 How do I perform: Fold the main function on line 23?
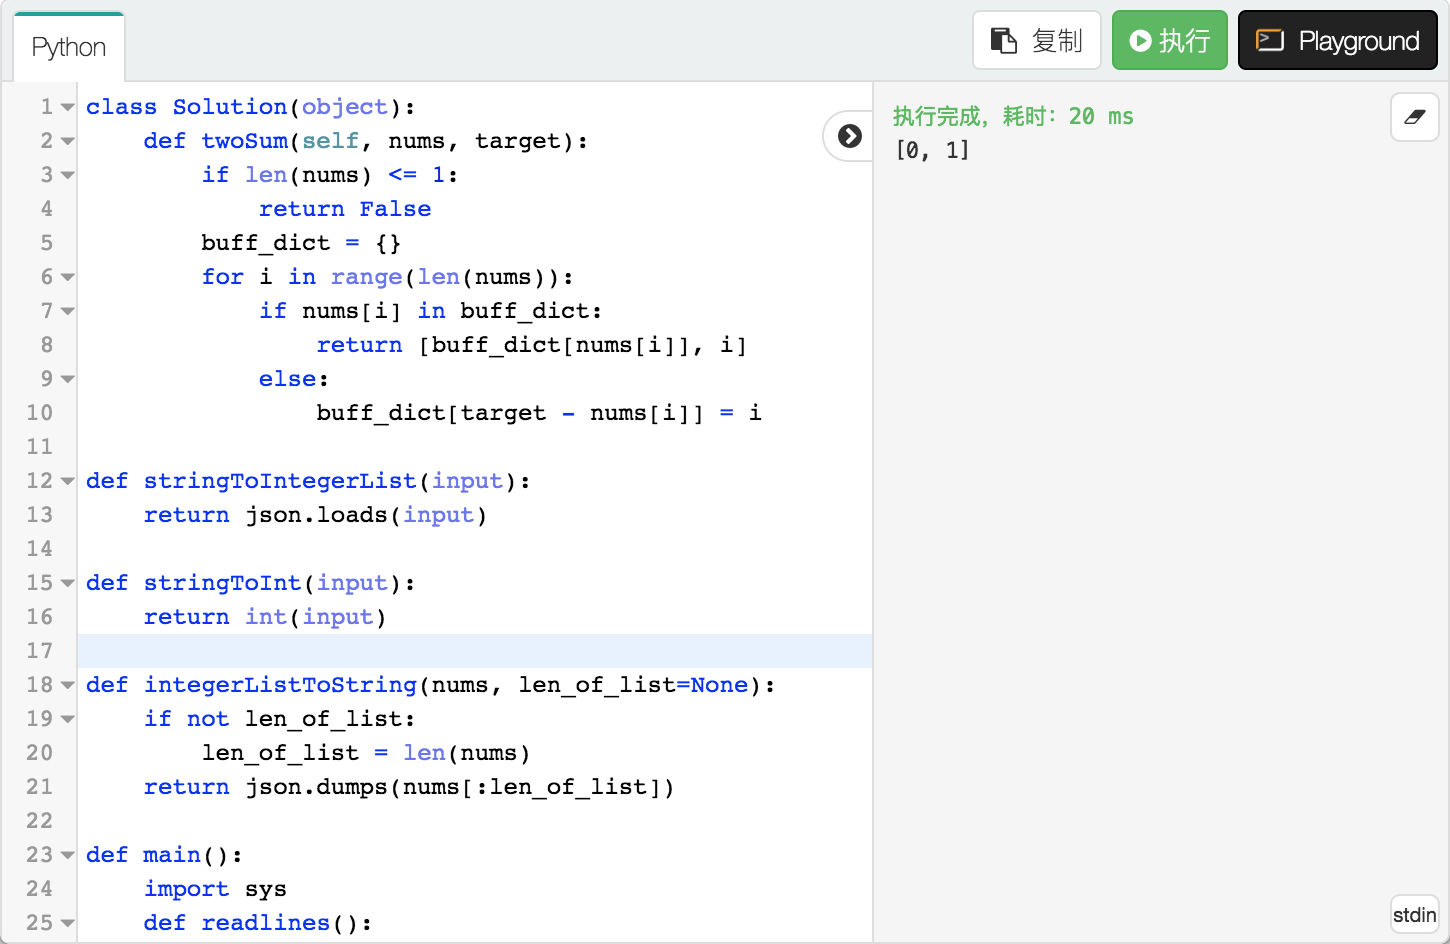pyautogui.click(x=67, y=855)
